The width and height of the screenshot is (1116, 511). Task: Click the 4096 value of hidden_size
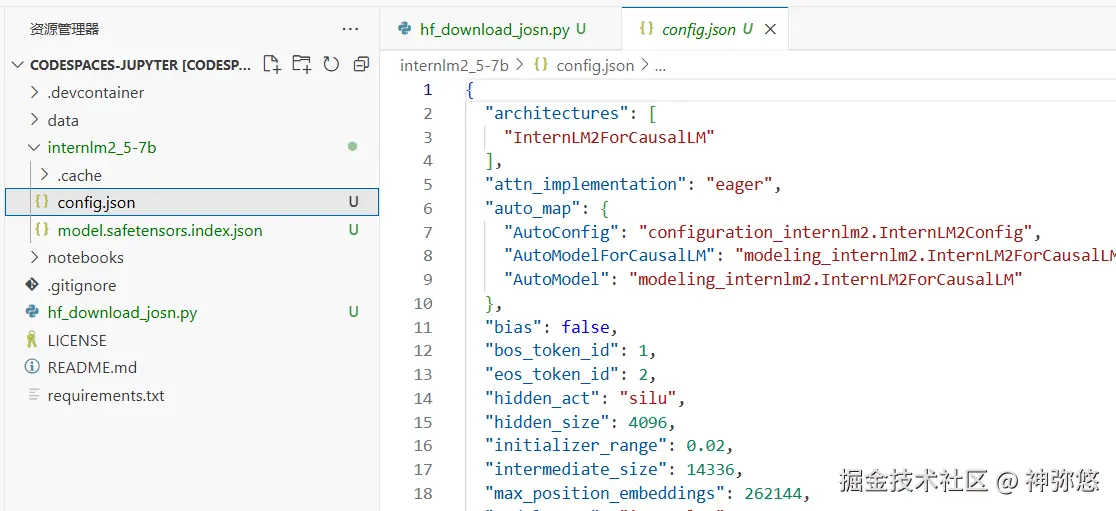[x=648, y=422]
